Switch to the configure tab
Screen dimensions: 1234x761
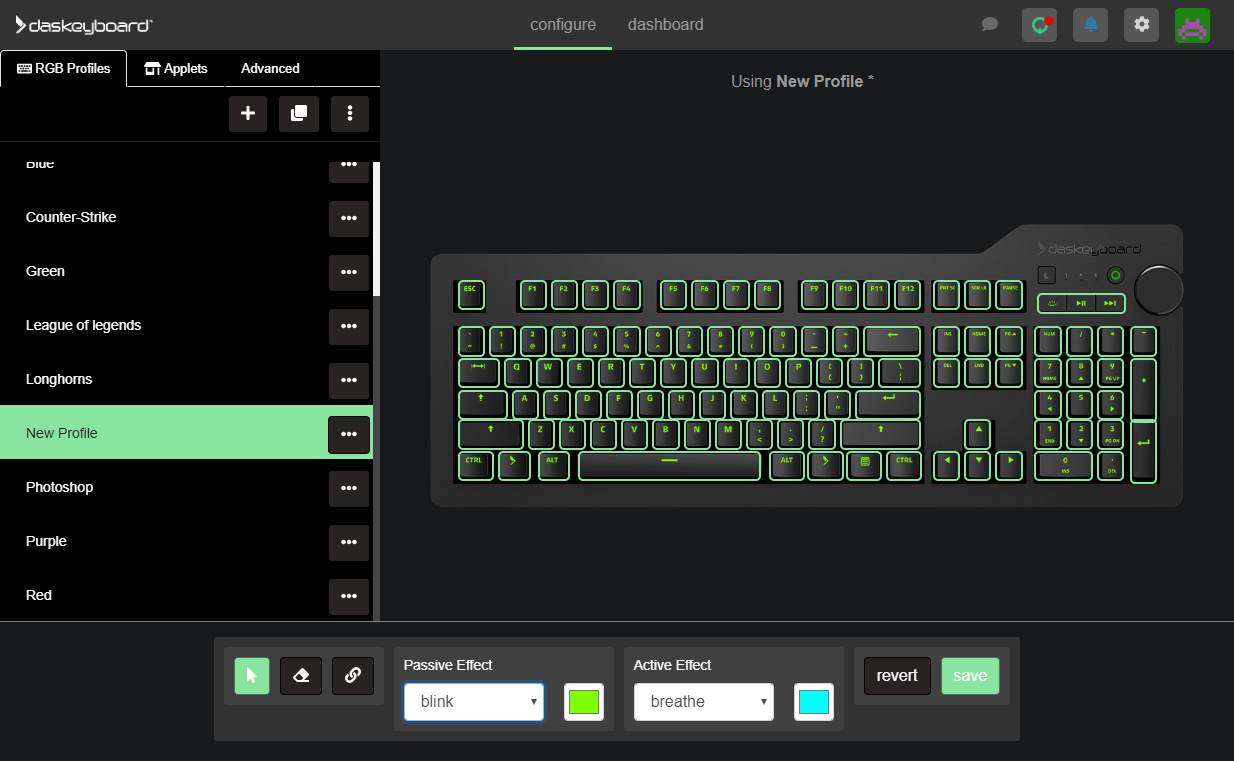pyautogui.click(x=563, y=25)
